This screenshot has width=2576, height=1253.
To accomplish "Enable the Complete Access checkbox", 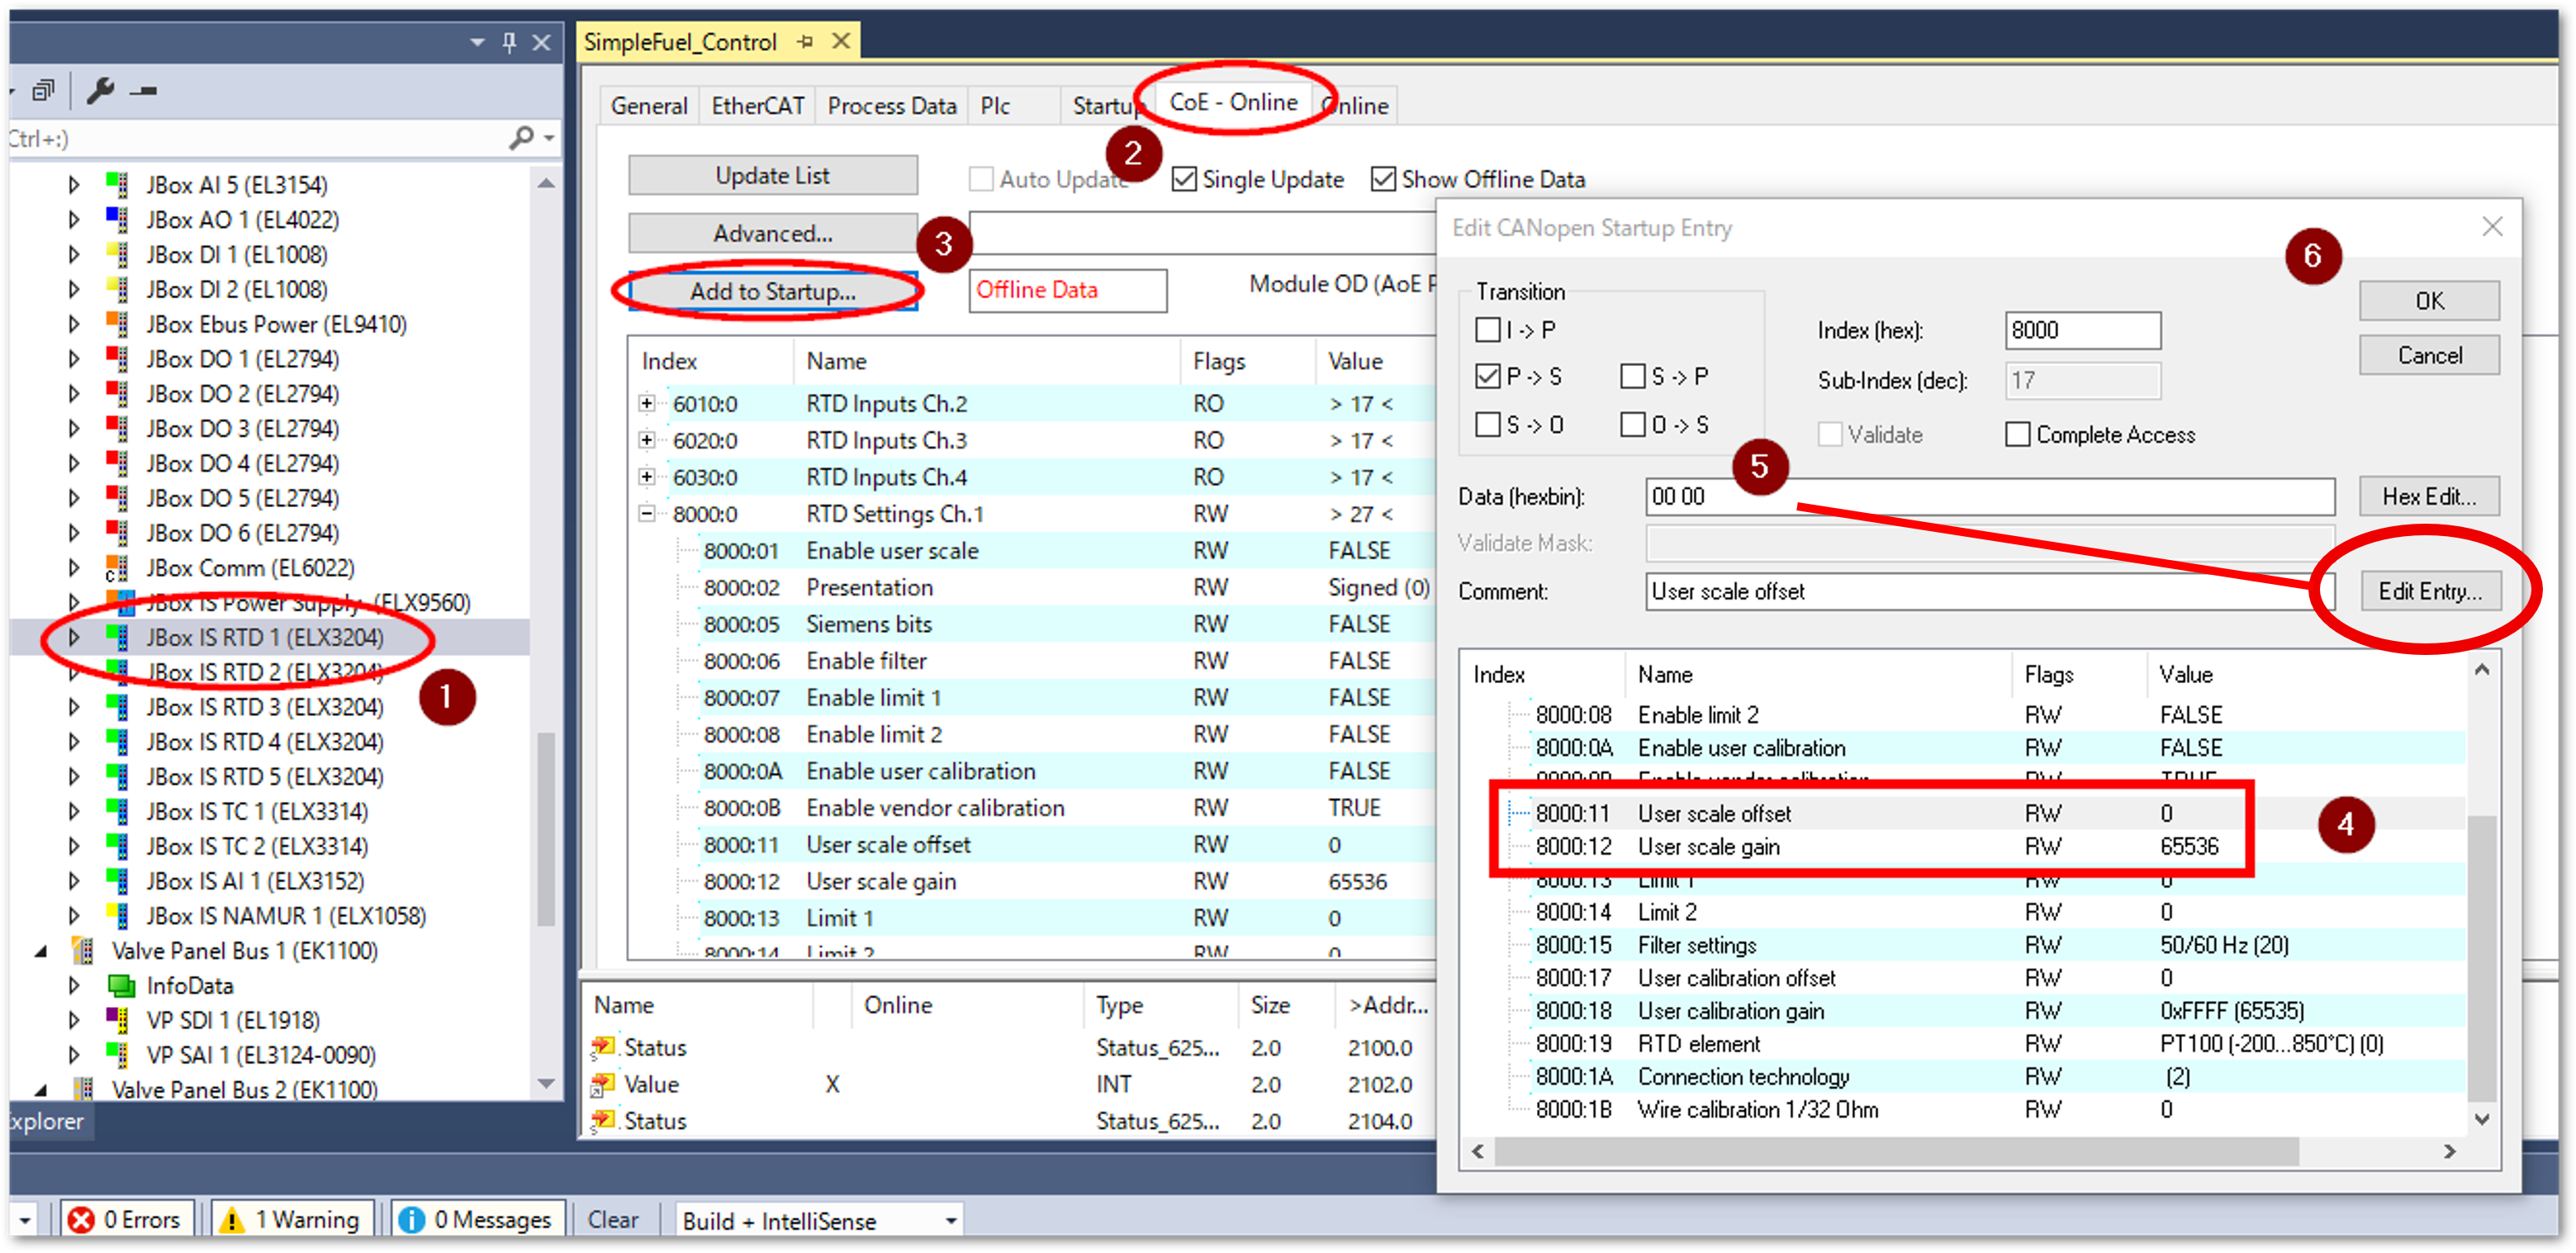I will coord(2017,435).
